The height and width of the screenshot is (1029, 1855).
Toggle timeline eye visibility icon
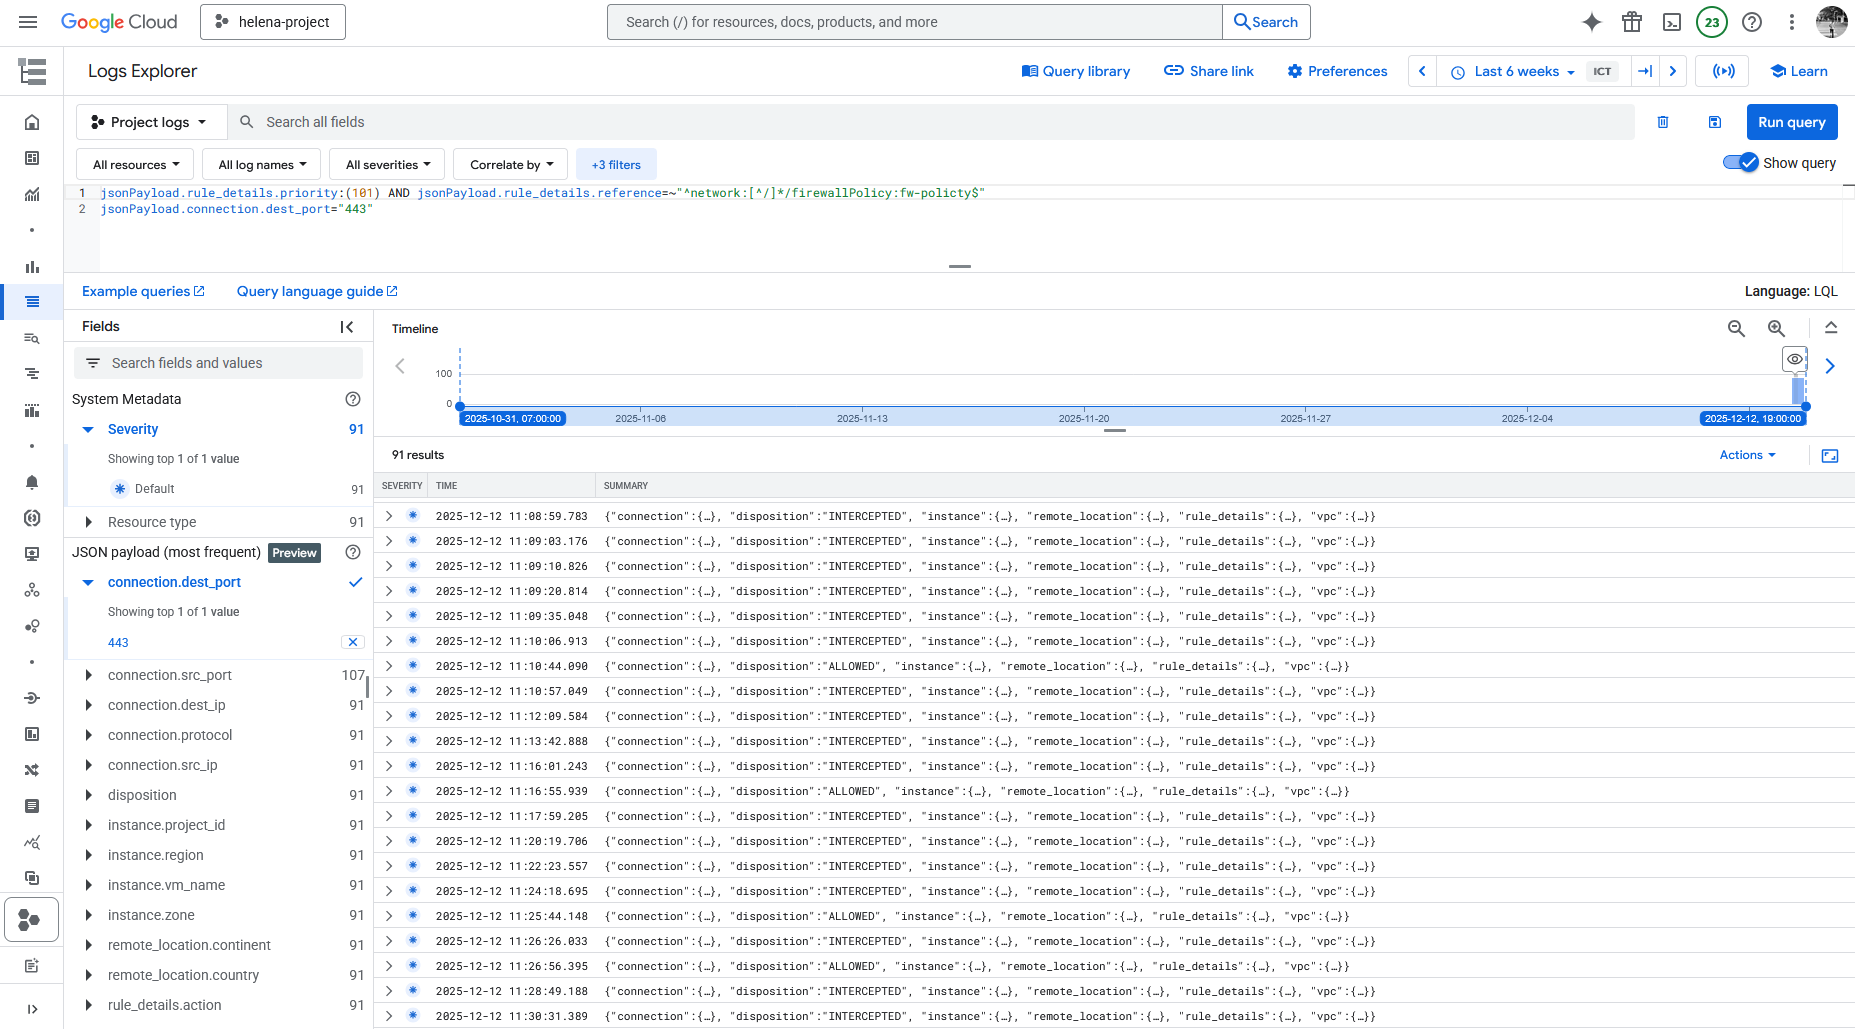(x=1795, y=359)
